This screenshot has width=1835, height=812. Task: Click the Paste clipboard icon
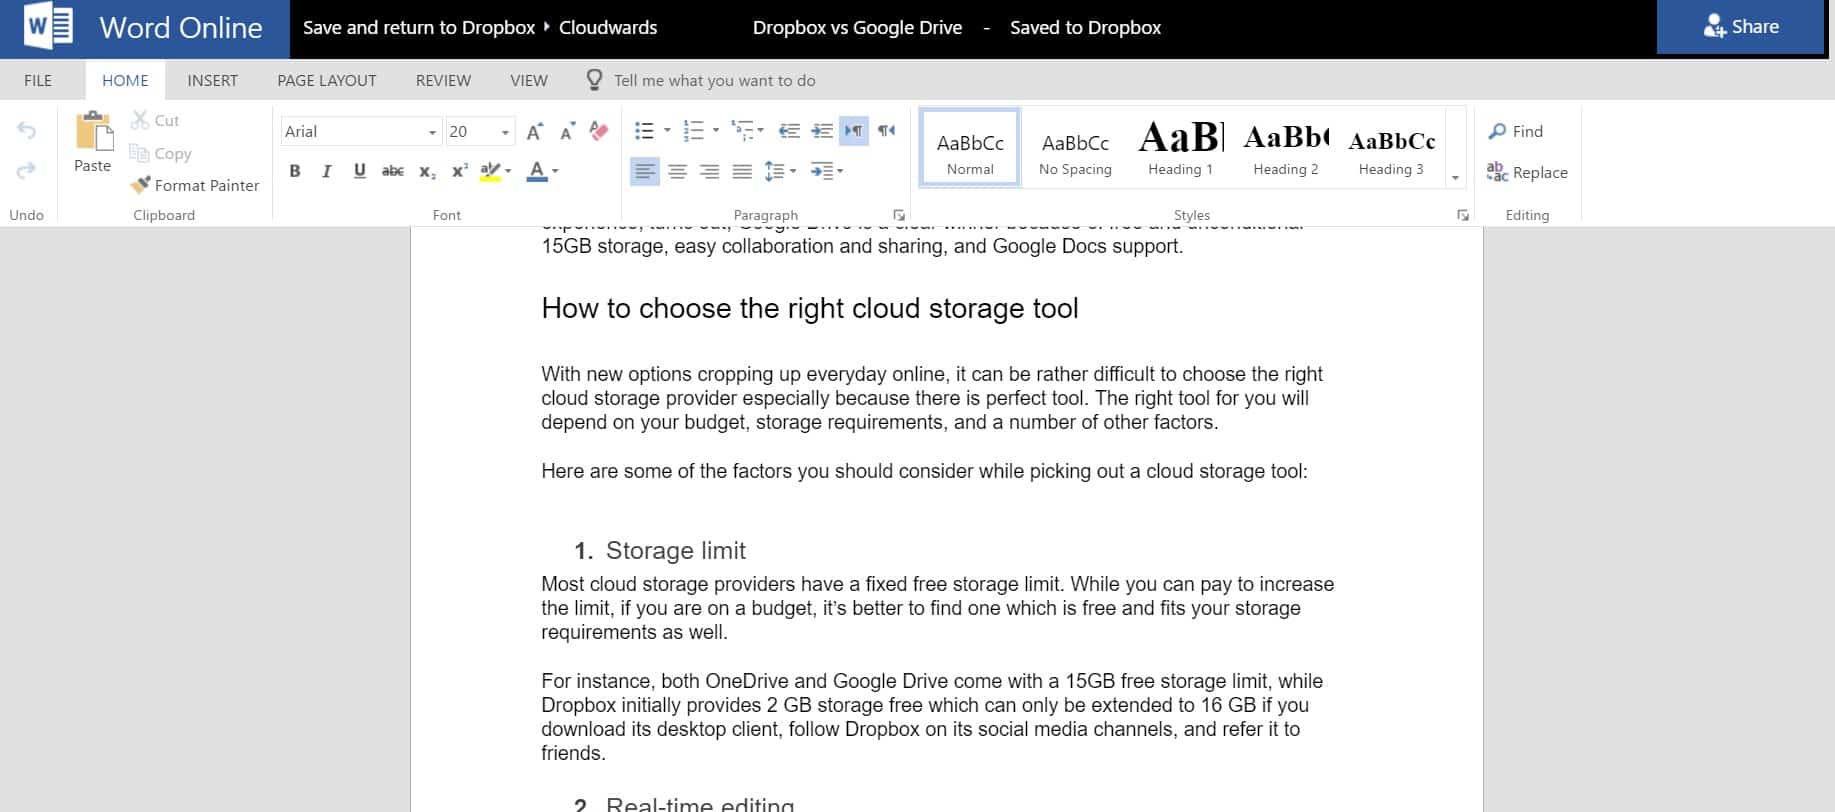coord(93,131)
